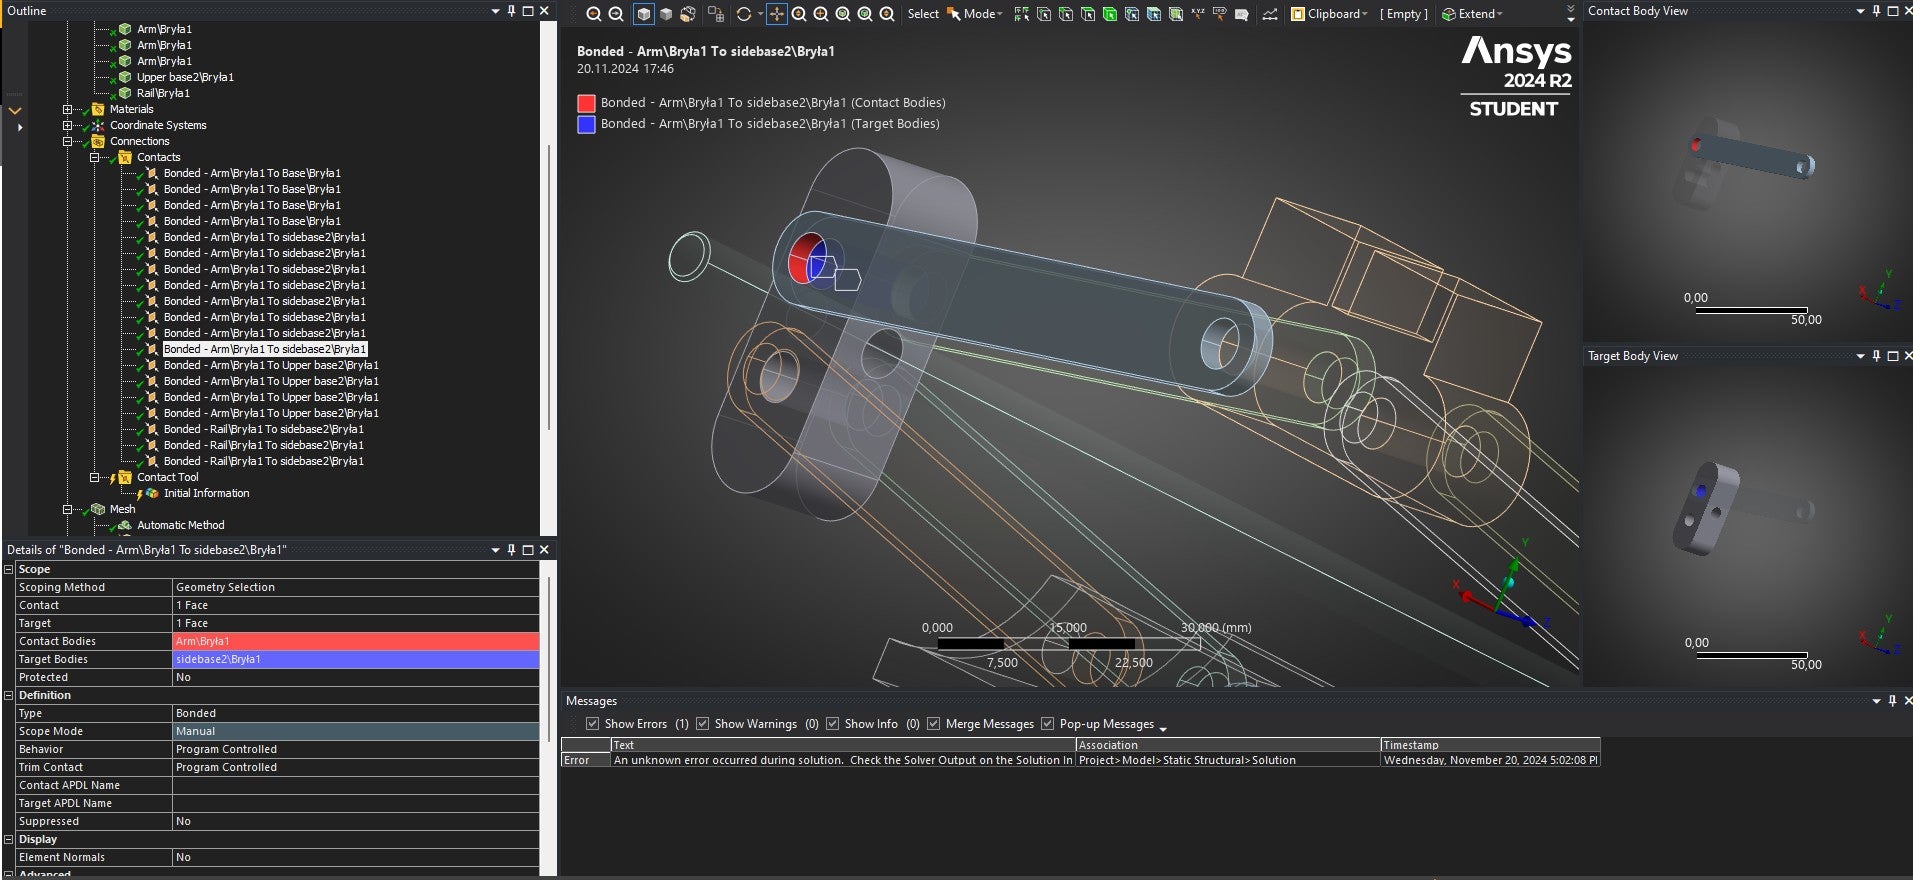The image size is (1913, 880).
Task: Toggle the Show Info checkbox
Action: pos(832,724)
